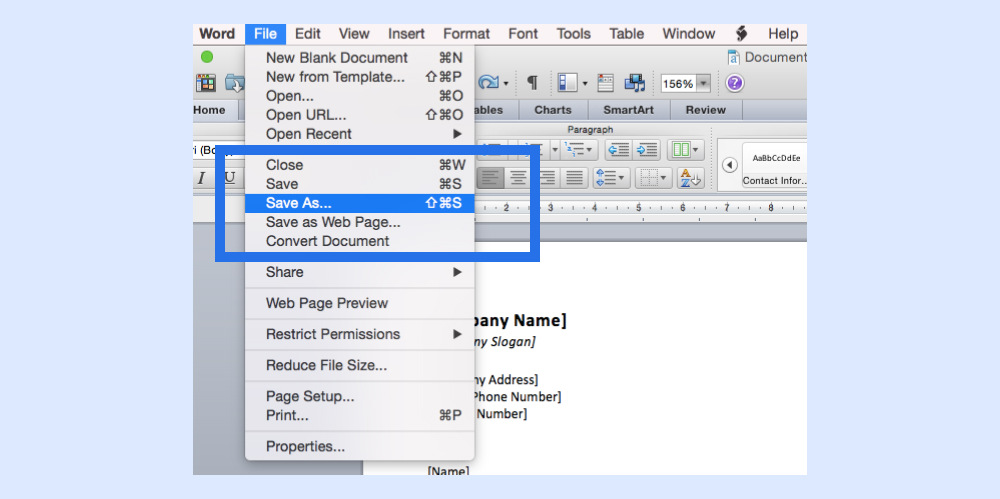Toggle Justify text alignment
This screenshot has height=499, width=1000.
click(x=574, y=178)
